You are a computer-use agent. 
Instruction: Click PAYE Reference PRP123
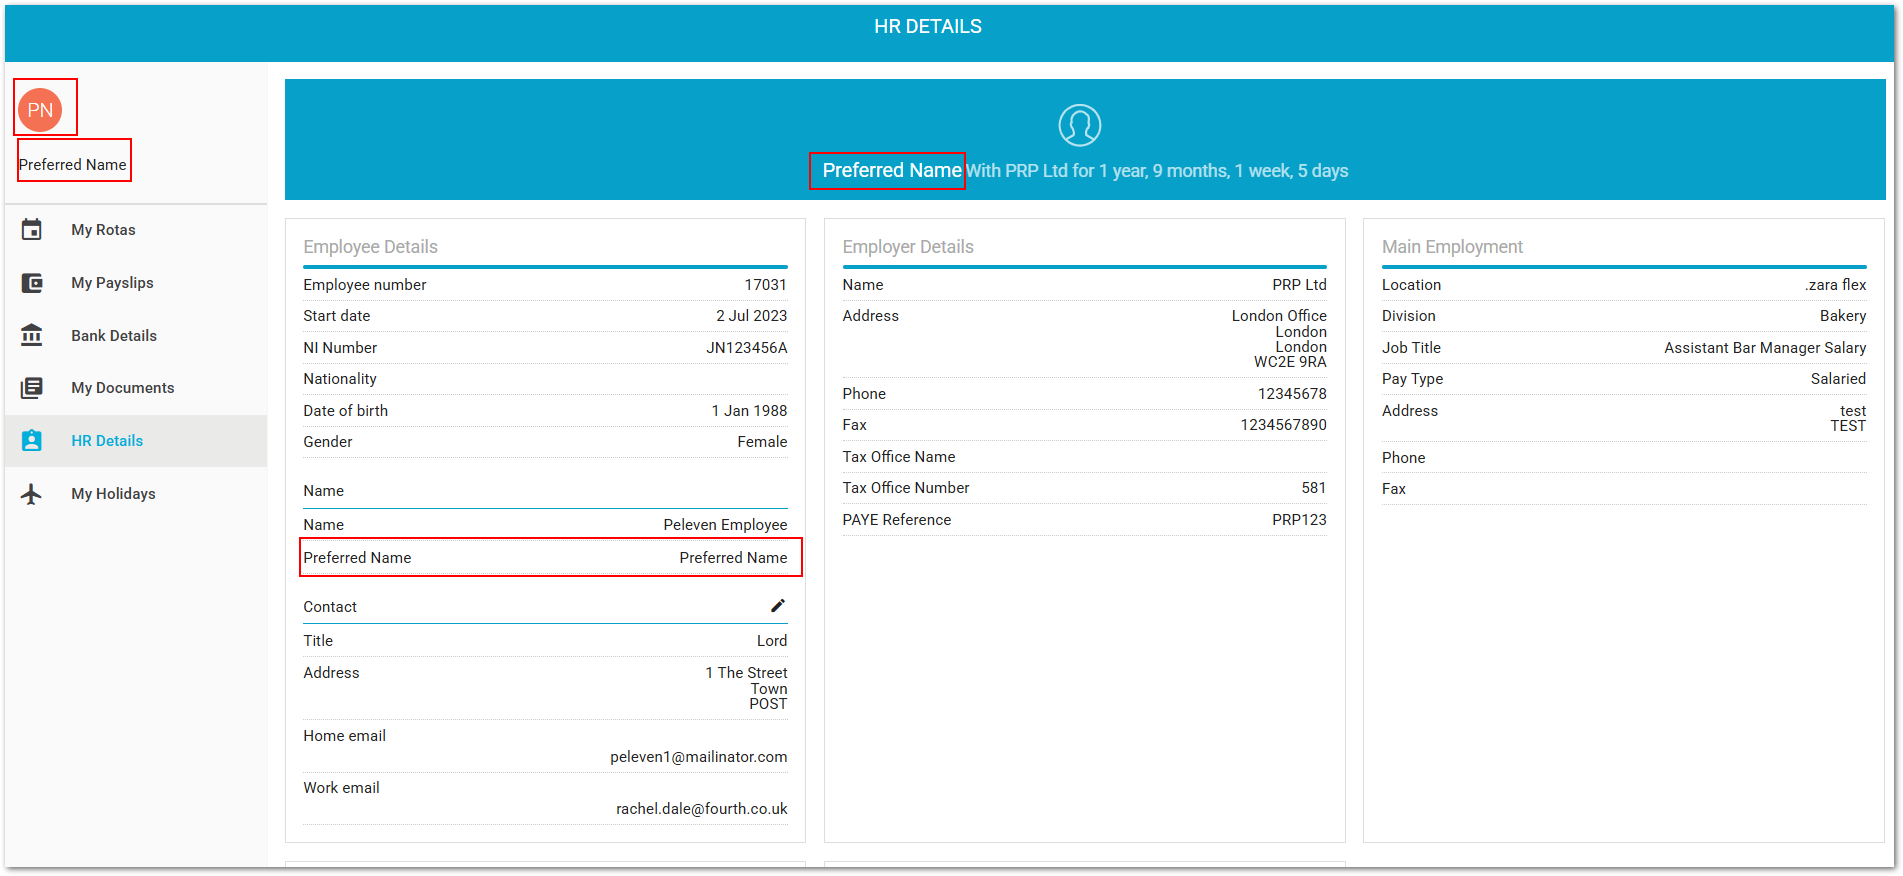1299,520
